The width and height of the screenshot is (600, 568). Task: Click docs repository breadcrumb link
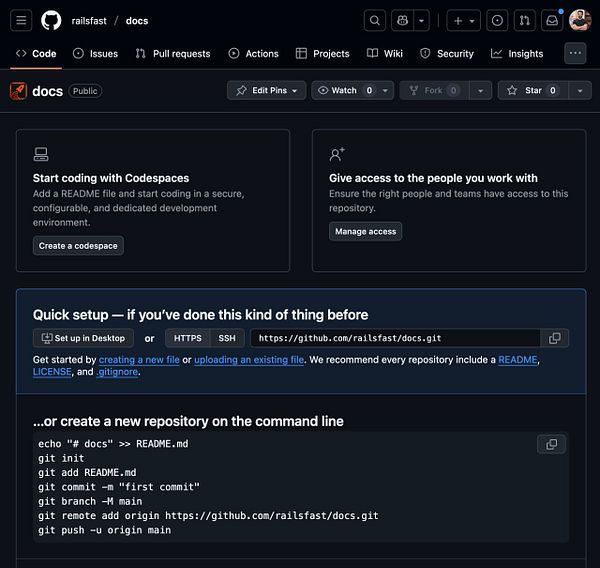(137, 21)
